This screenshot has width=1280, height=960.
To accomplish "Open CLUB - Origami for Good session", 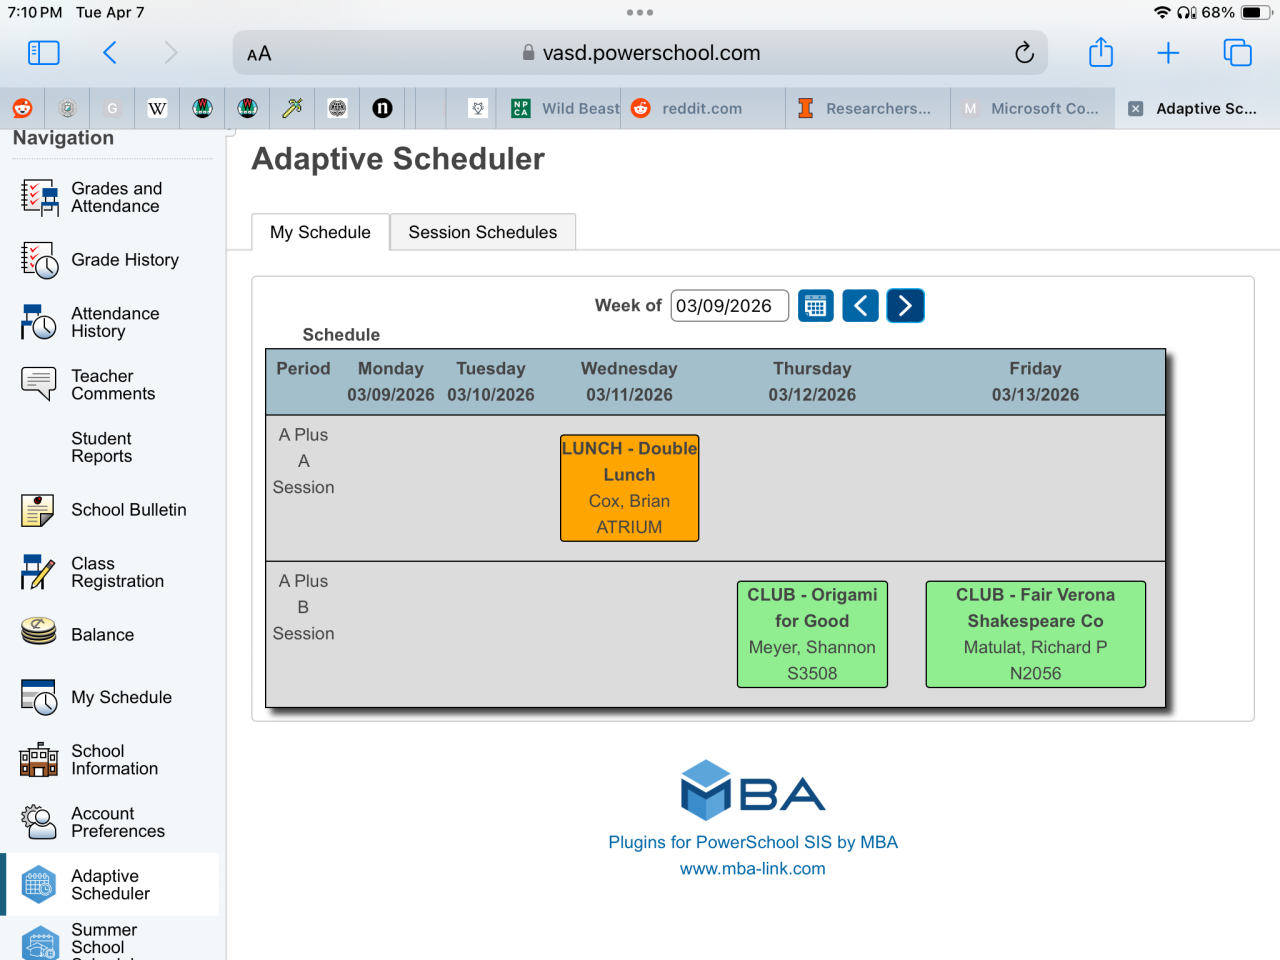I will 812,634.
